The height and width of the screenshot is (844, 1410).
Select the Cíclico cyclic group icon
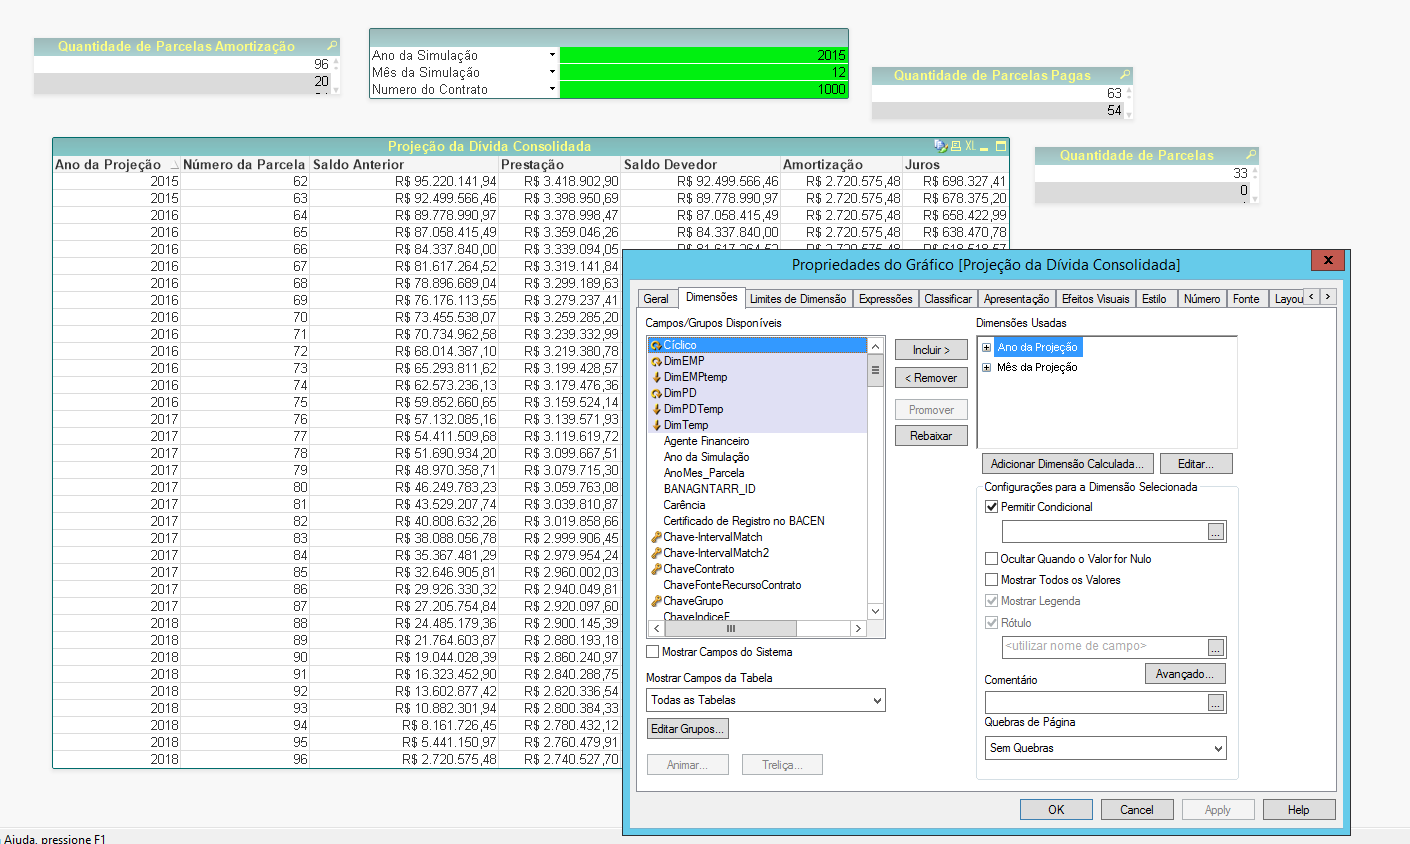point(656,345)
